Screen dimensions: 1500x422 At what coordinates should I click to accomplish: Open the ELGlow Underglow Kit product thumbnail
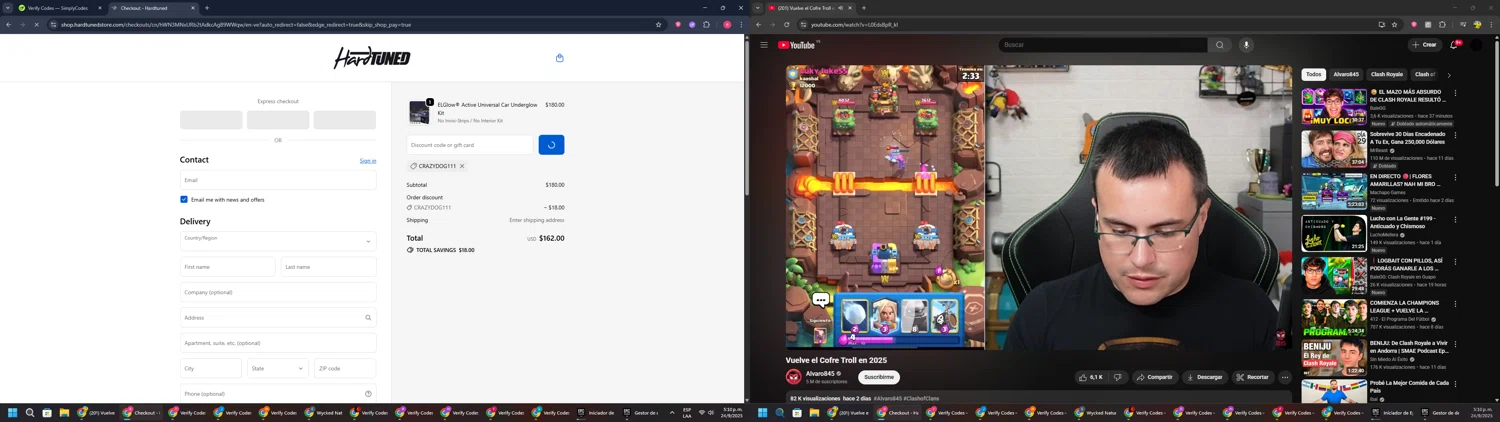[419, 111]
